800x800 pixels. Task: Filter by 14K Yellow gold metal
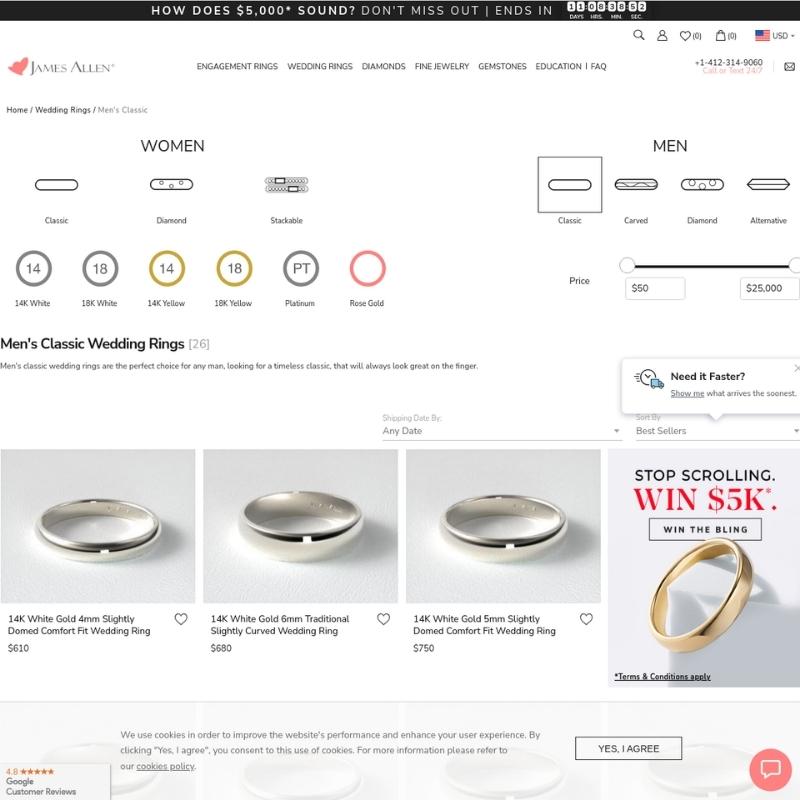[166, 268]
